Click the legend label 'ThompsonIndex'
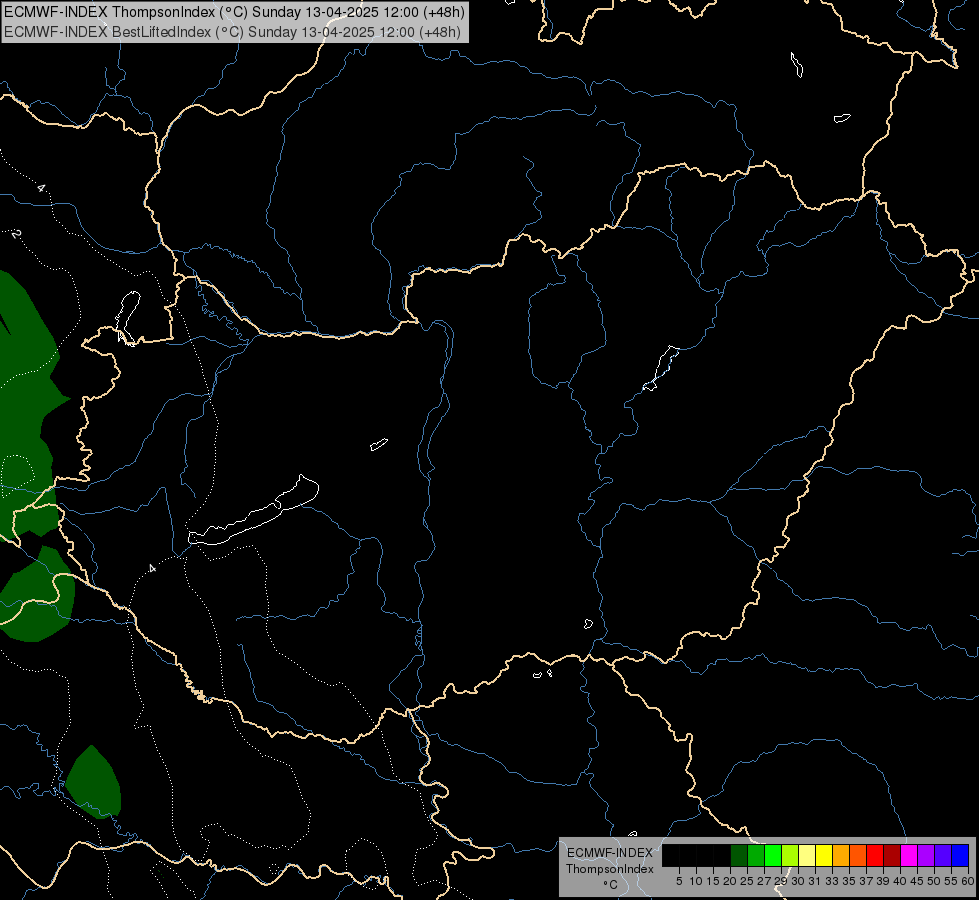 pyautogui.click(x=610, y=869)
